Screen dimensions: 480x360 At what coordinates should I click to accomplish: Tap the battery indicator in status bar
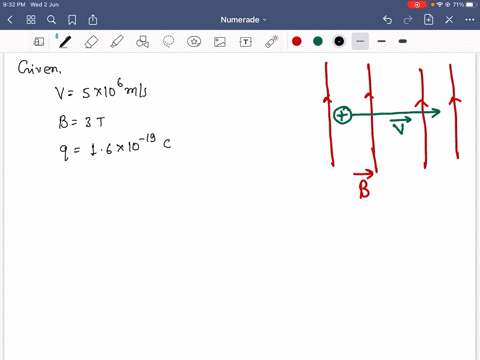click(470, 5)
